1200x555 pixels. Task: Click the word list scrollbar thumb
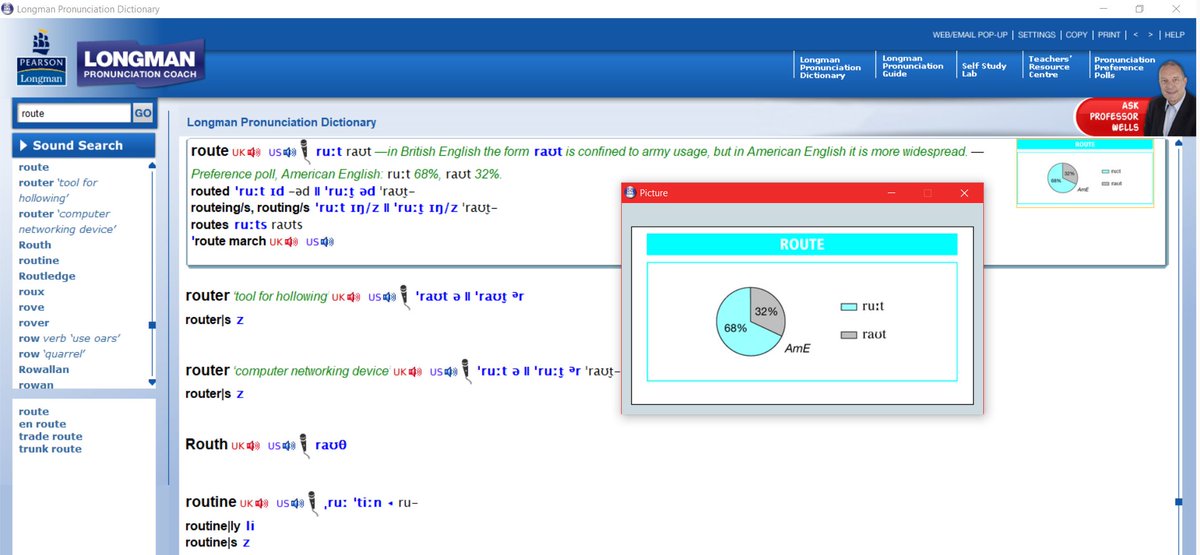tap(152, 325)
